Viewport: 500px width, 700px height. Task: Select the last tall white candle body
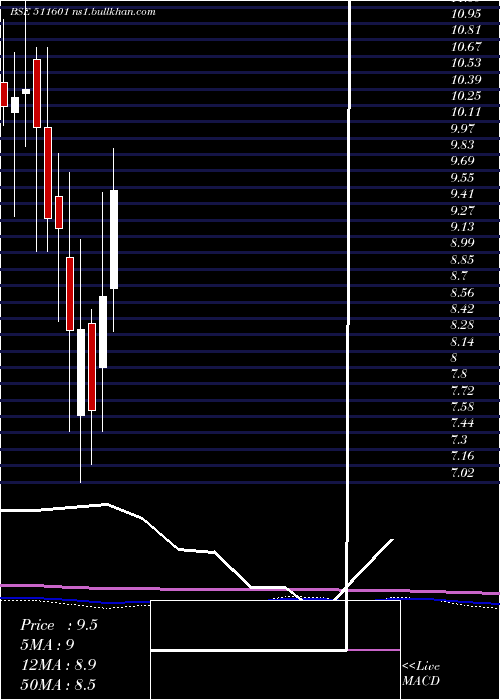pos(114,239)
